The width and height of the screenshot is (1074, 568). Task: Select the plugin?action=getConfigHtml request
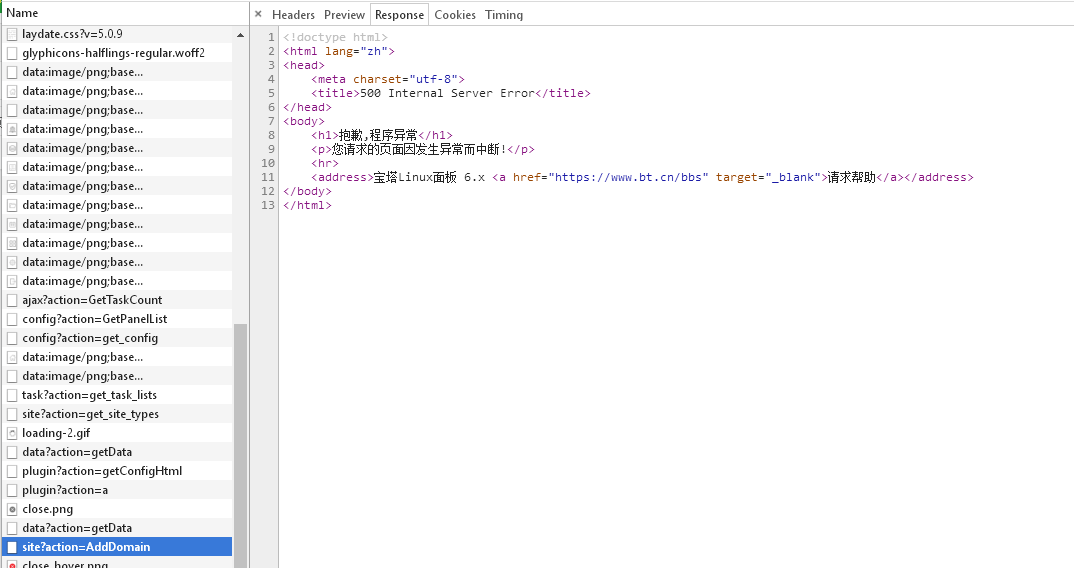click(x=117, y=471)
